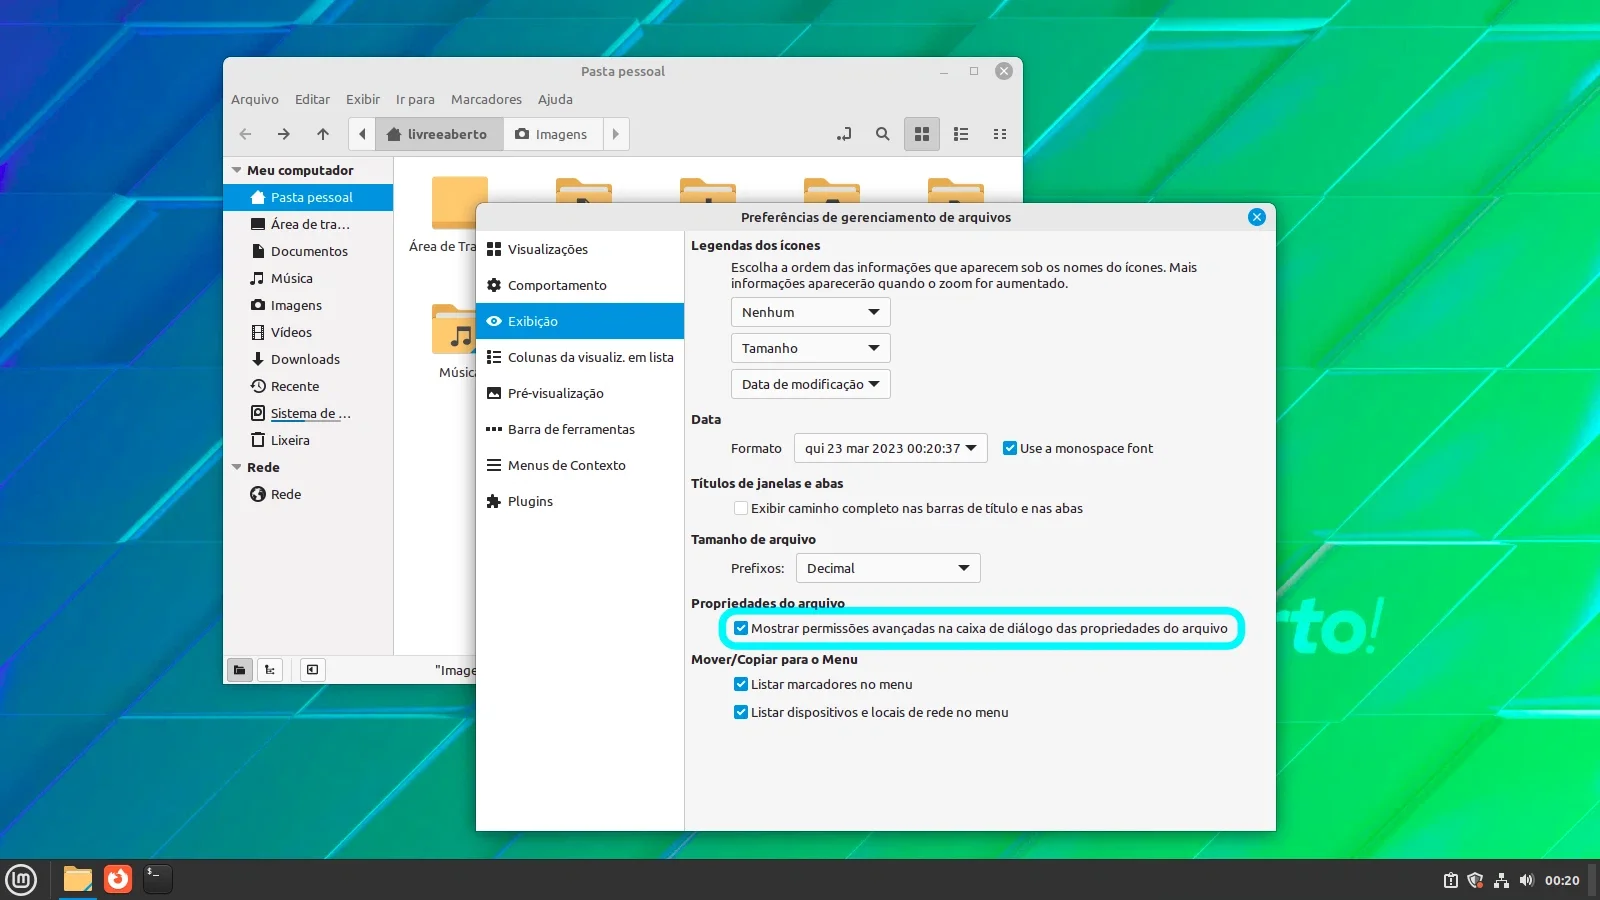Image resolution: width=1600 pixels, height=900 pixels.
Task: Open the Plugins preferences tab
Action: (580, 501)
